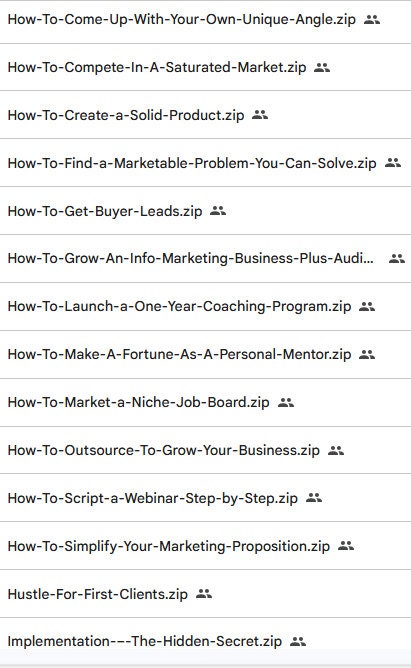Select How-To-Simplify-Your-Marketing-Proposition.zip file name
The height and width of the screenshot is (668, 411).
point(169,546)
